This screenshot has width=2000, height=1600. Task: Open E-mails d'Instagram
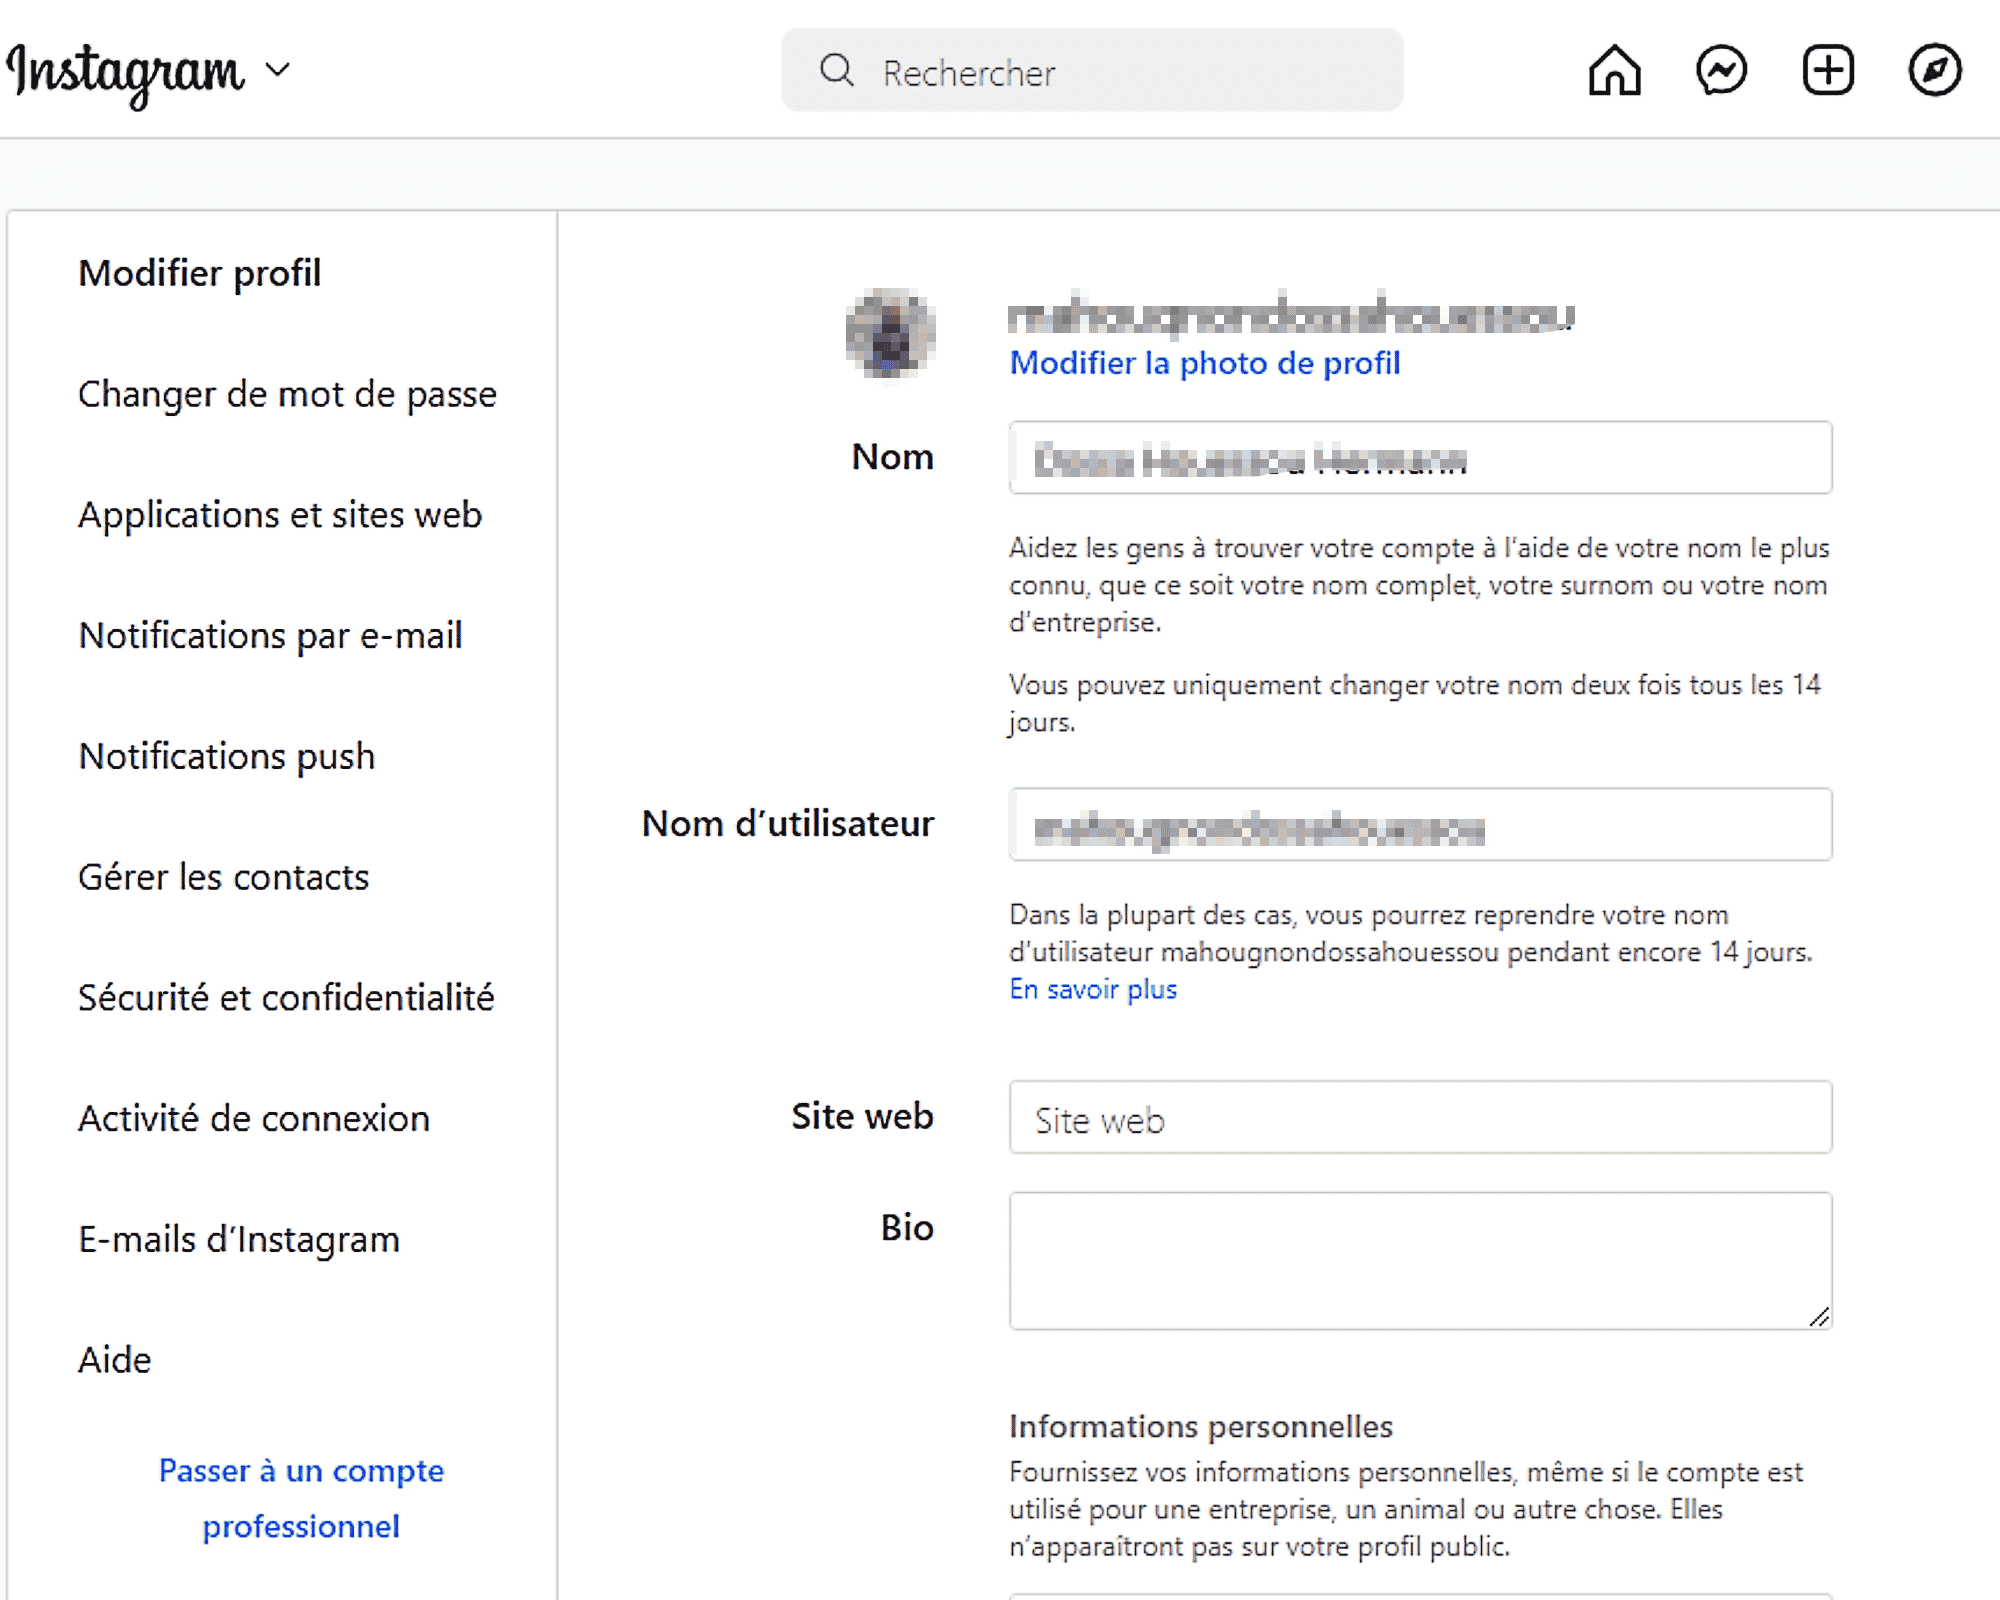tap(239, 1240)
